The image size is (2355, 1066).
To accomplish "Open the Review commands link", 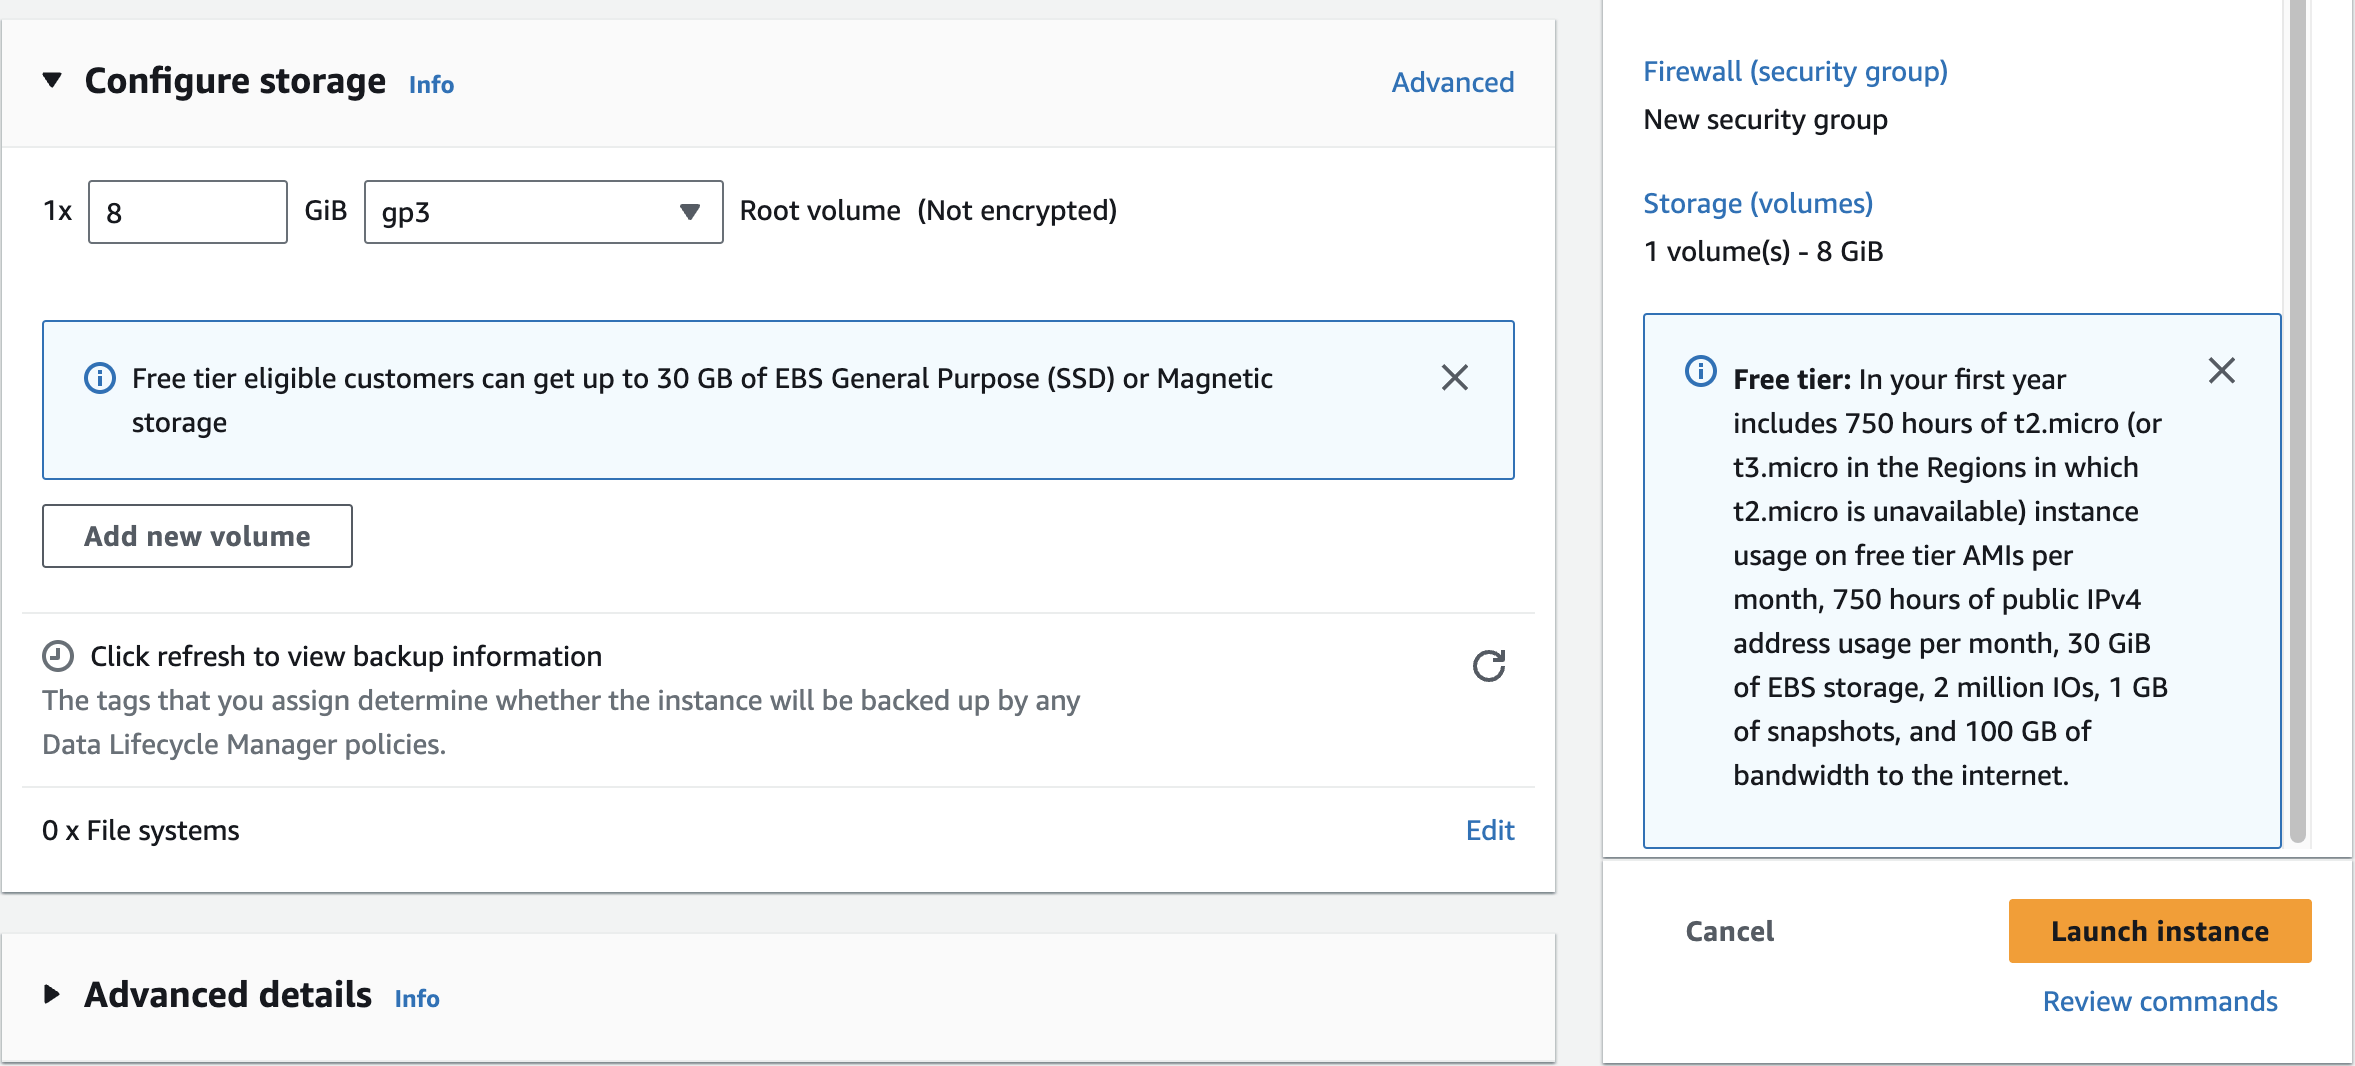I will coord(2159,1001).
